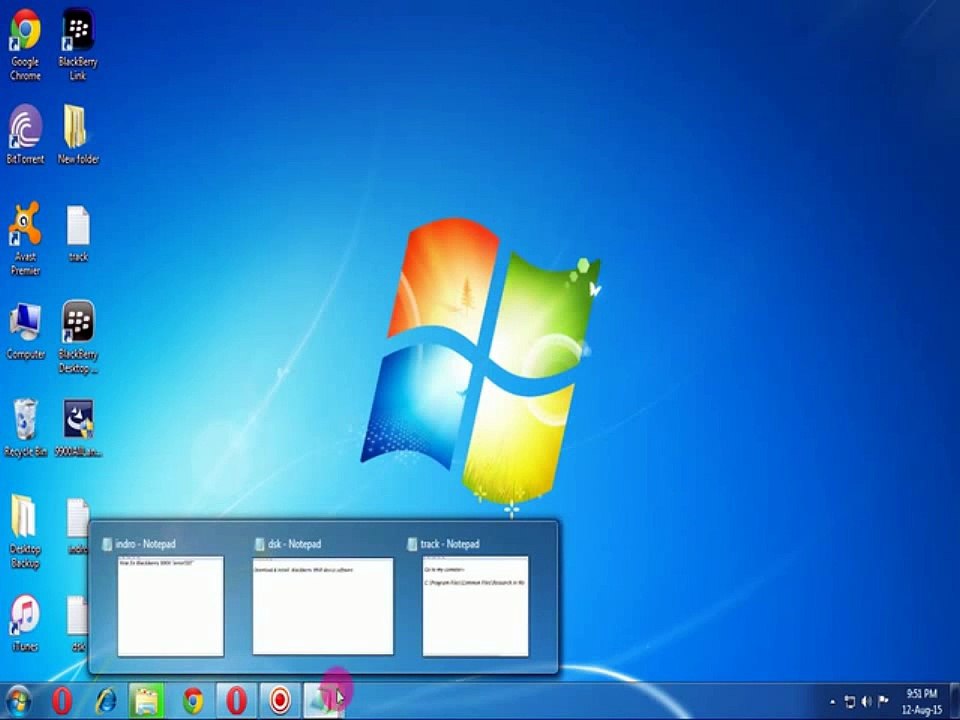
Task: Show hidden system tray icons
Action: 833,702
